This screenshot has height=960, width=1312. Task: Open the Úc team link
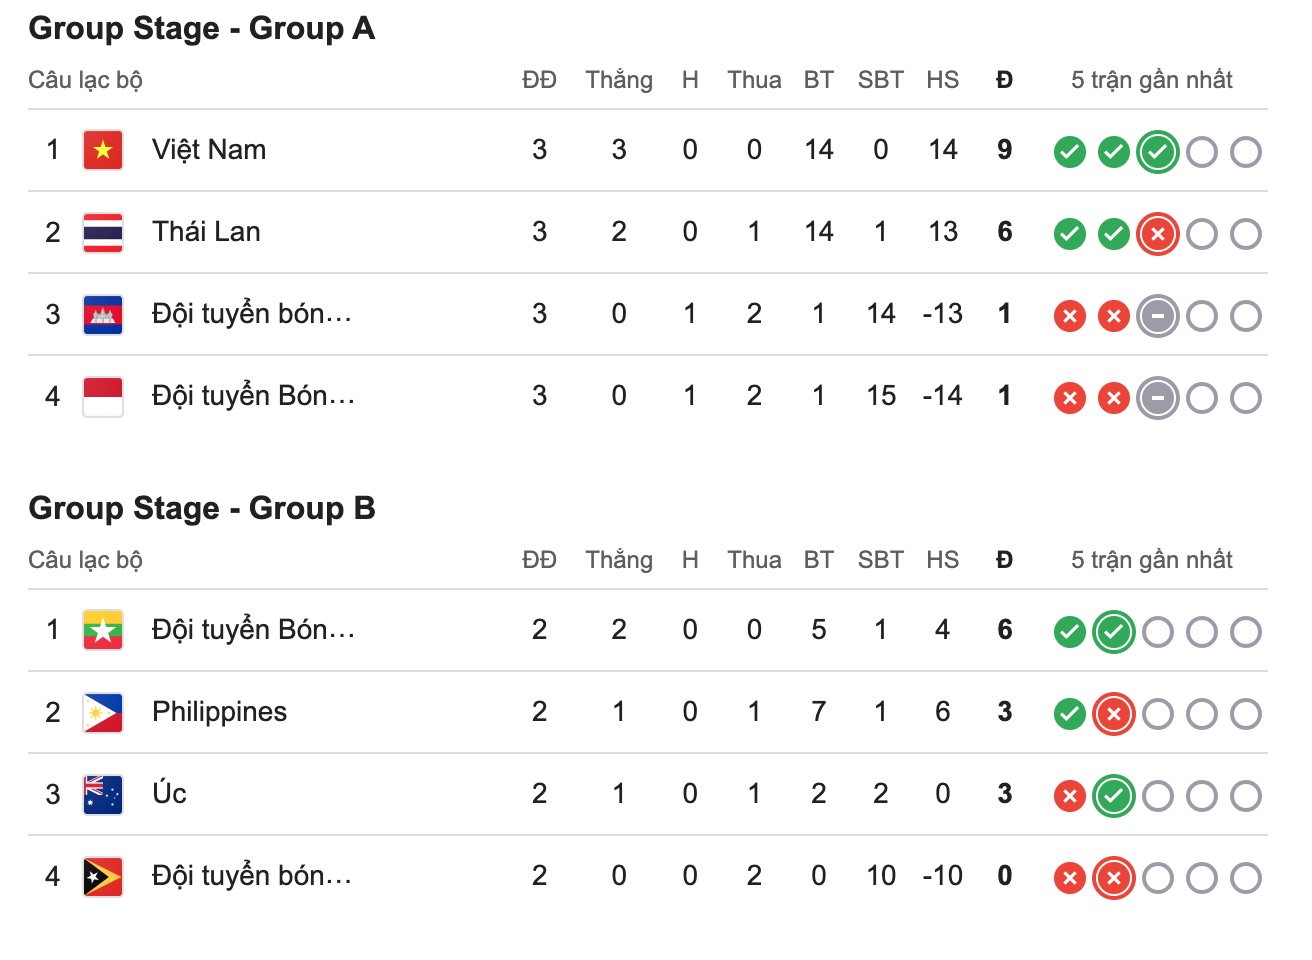coord(169,794)
